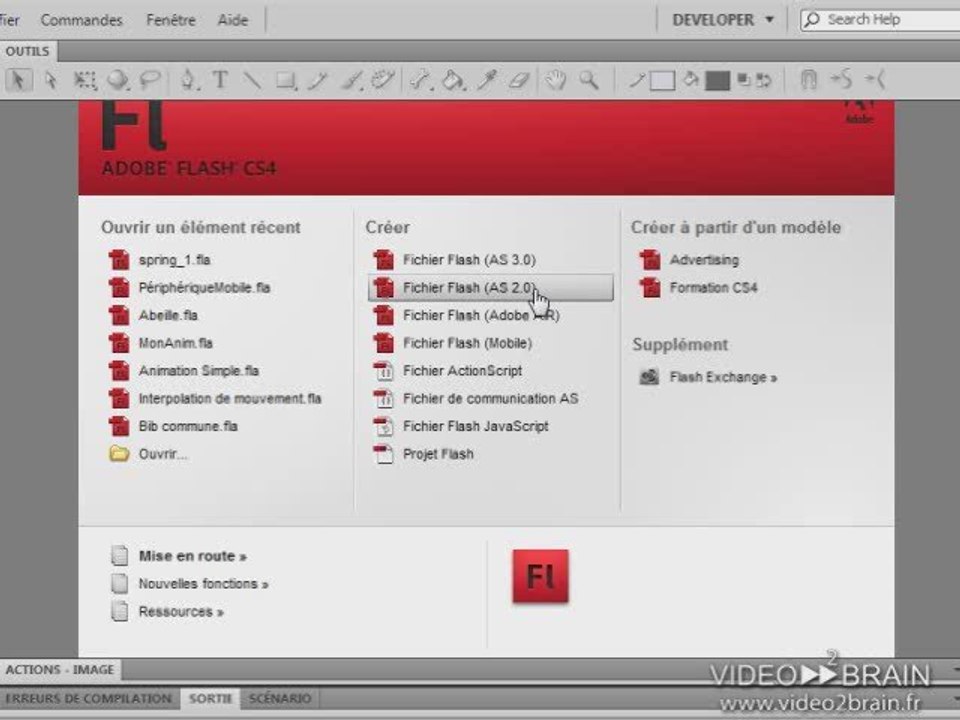
Task: Open Ressources link
Action: (x=168, y=612)
